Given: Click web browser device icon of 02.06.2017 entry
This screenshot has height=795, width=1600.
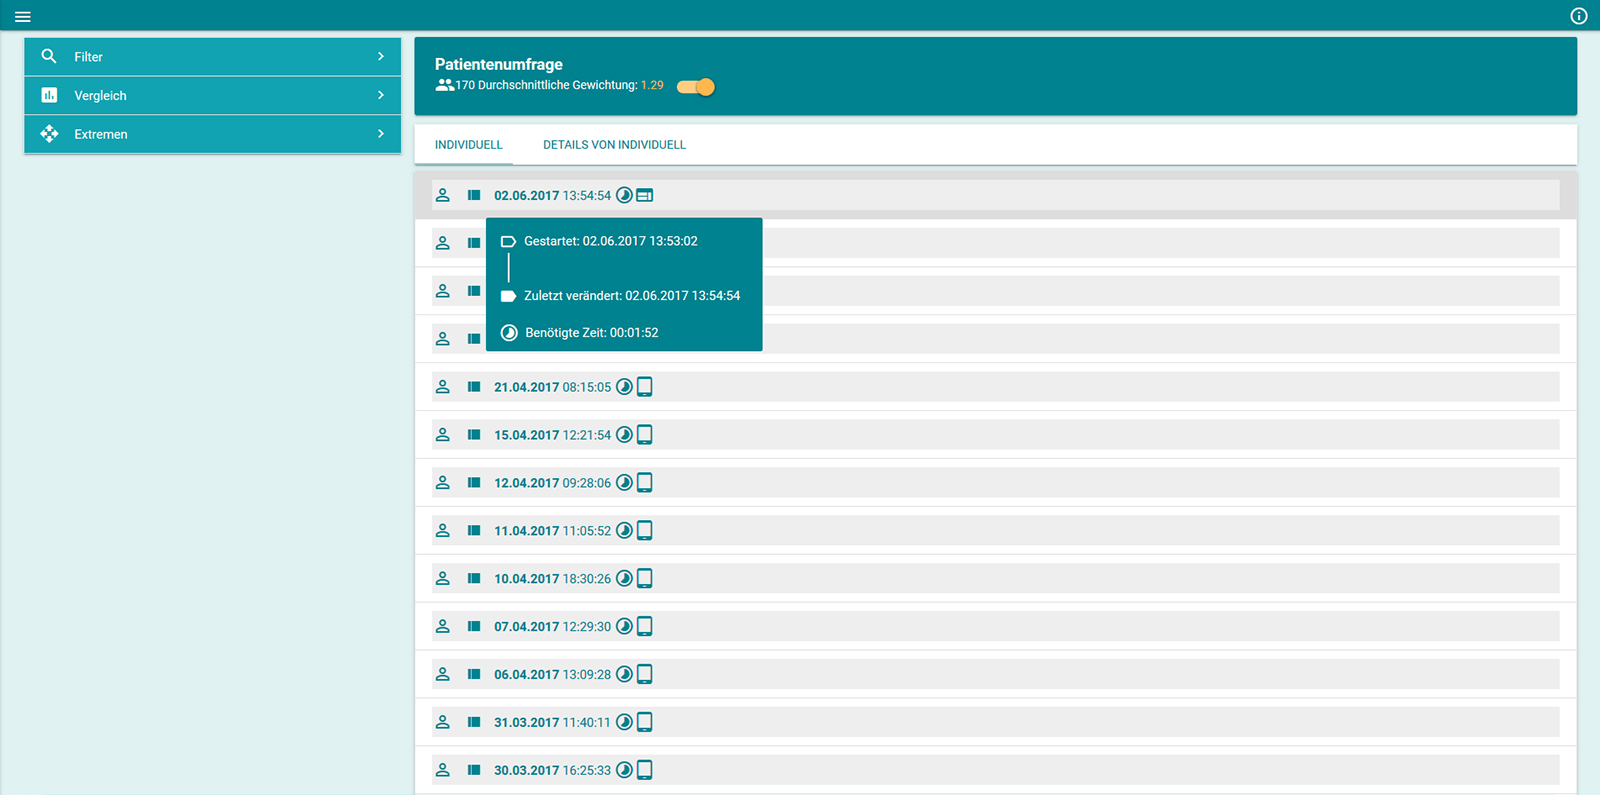Looking at the screenshot, I should tap(645, 195).
